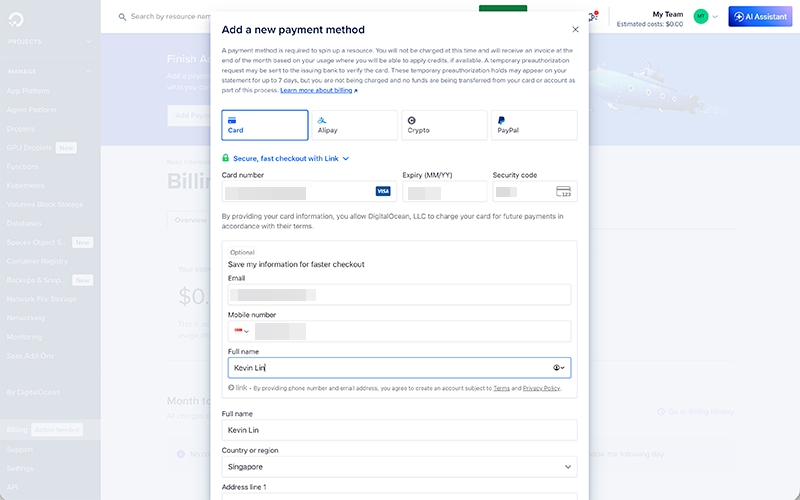Choose the Alipay payment option
Viewport: 800px width, 500px height.
point(354,125)
